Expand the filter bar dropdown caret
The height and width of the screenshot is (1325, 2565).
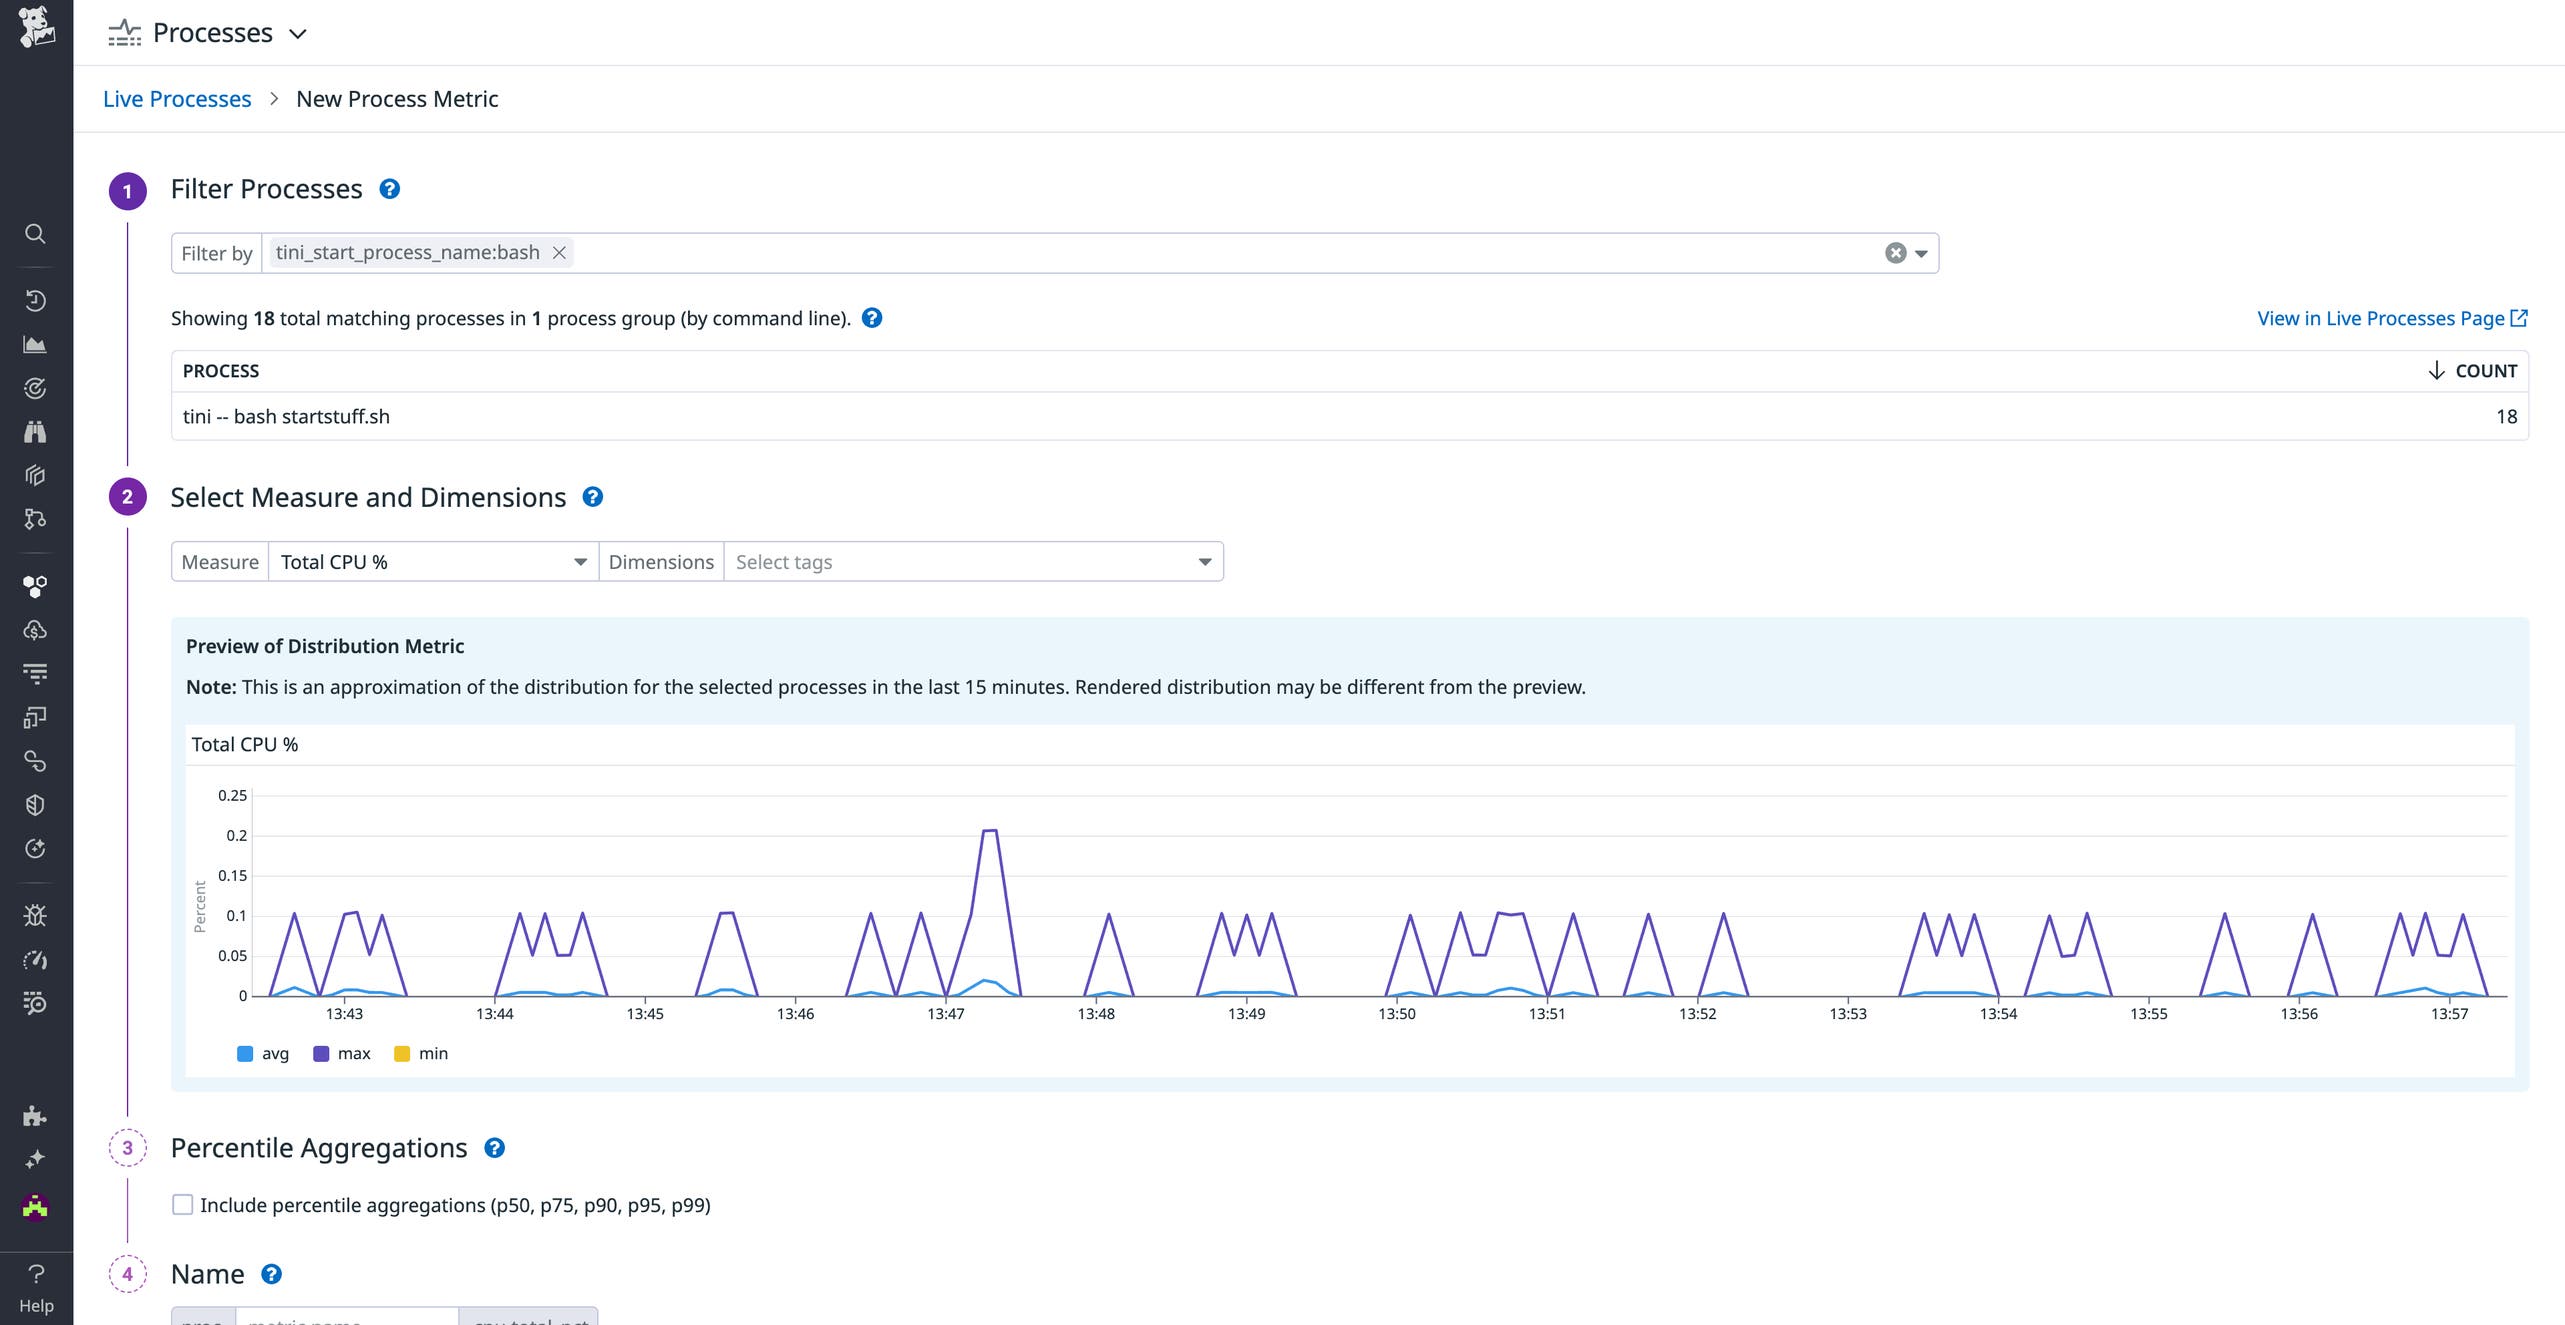pos(1921,254)
